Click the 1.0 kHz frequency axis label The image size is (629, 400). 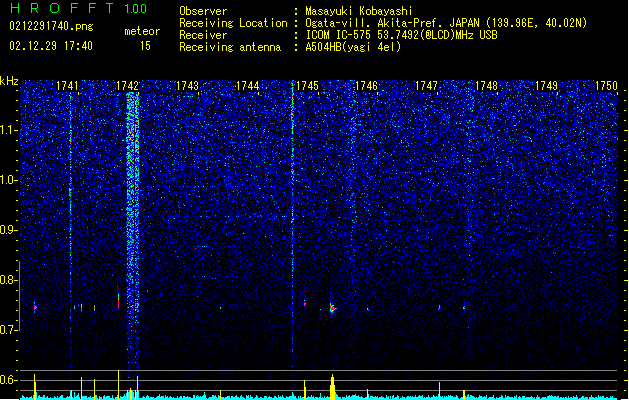tap(9, 180)
